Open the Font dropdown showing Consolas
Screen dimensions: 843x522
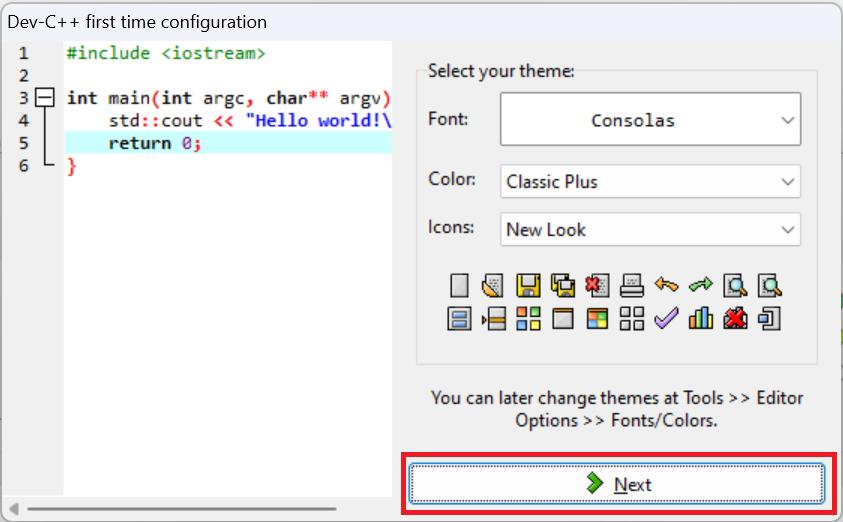click(x=650, y=121)
